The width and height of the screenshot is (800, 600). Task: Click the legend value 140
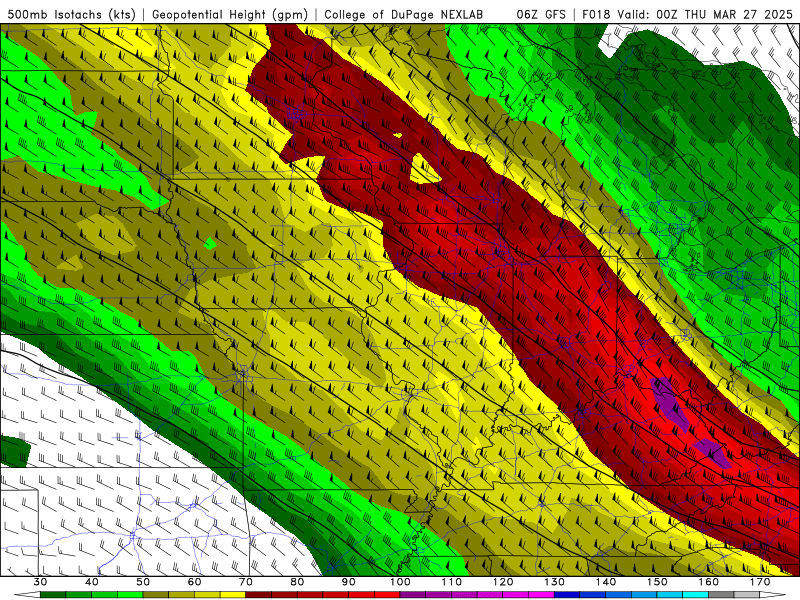[x=606, y=582]
